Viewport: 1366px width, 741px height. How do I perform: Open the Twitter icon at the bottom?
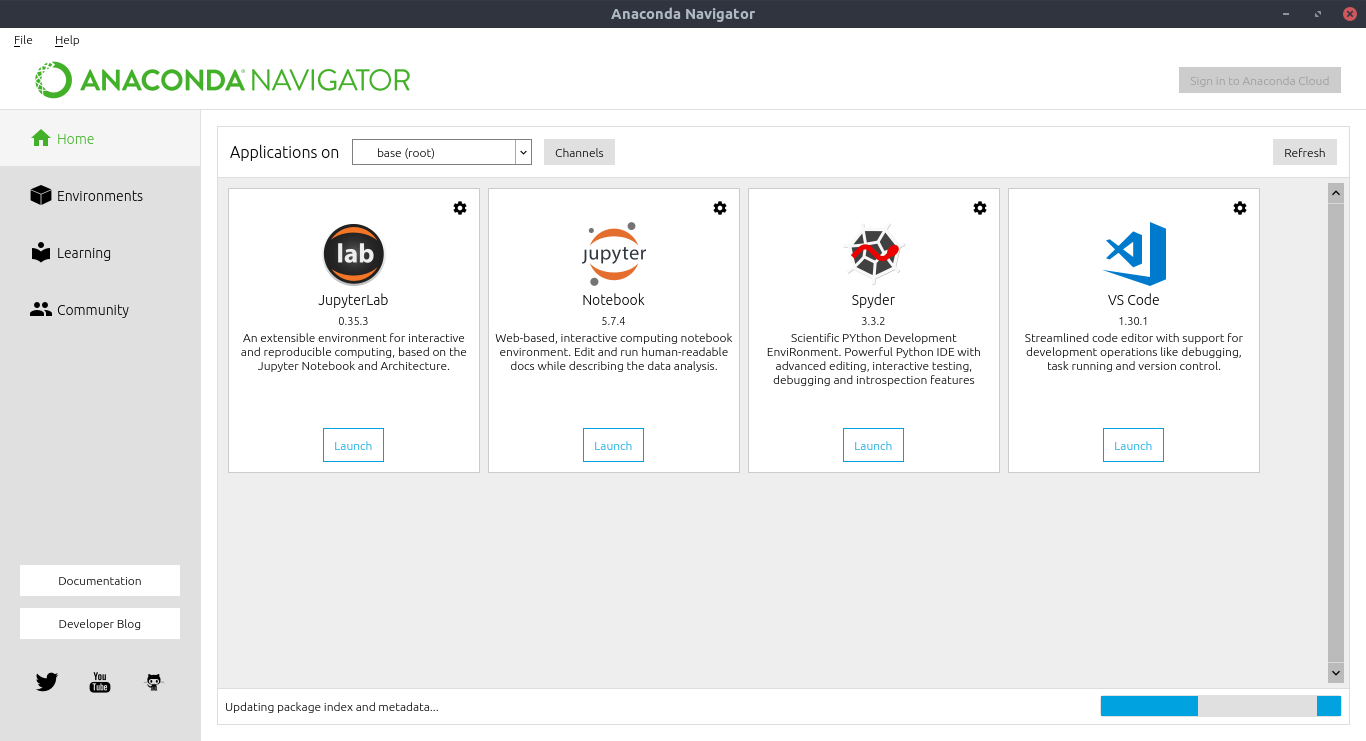46,681
